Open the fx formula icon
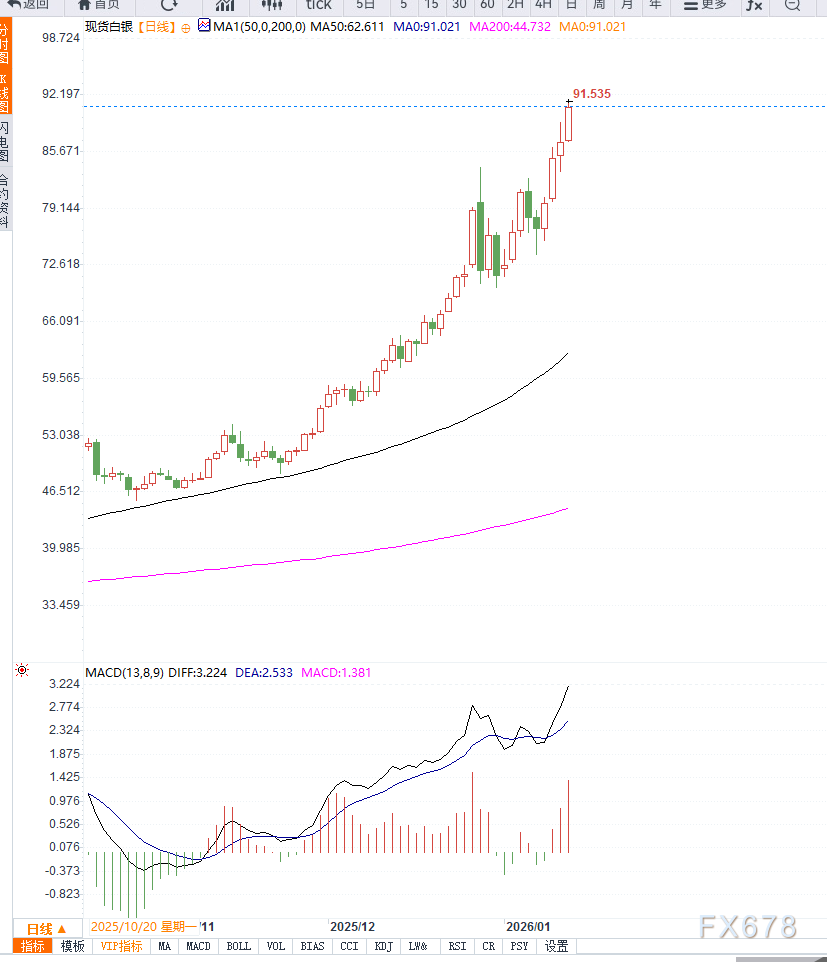The height and width of the screenshot is (962, 827). pyautogui.click(x=755, y=5)
